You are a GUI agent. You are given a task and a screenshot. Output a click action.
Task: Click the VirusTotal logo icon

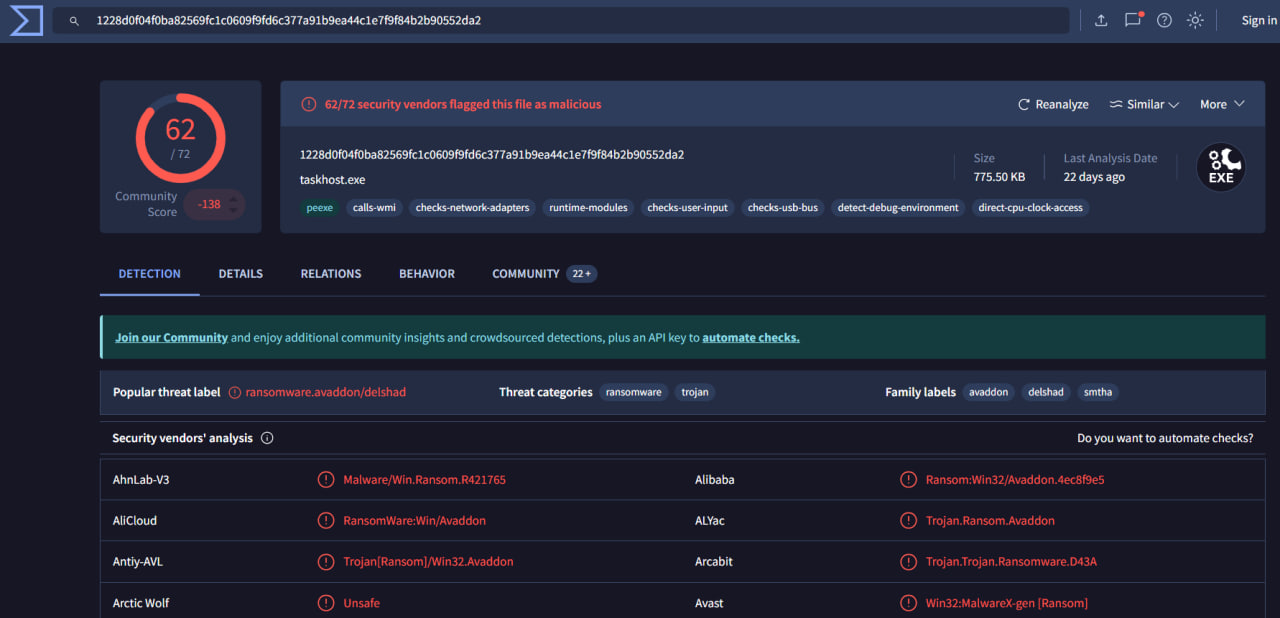(26, 20)
